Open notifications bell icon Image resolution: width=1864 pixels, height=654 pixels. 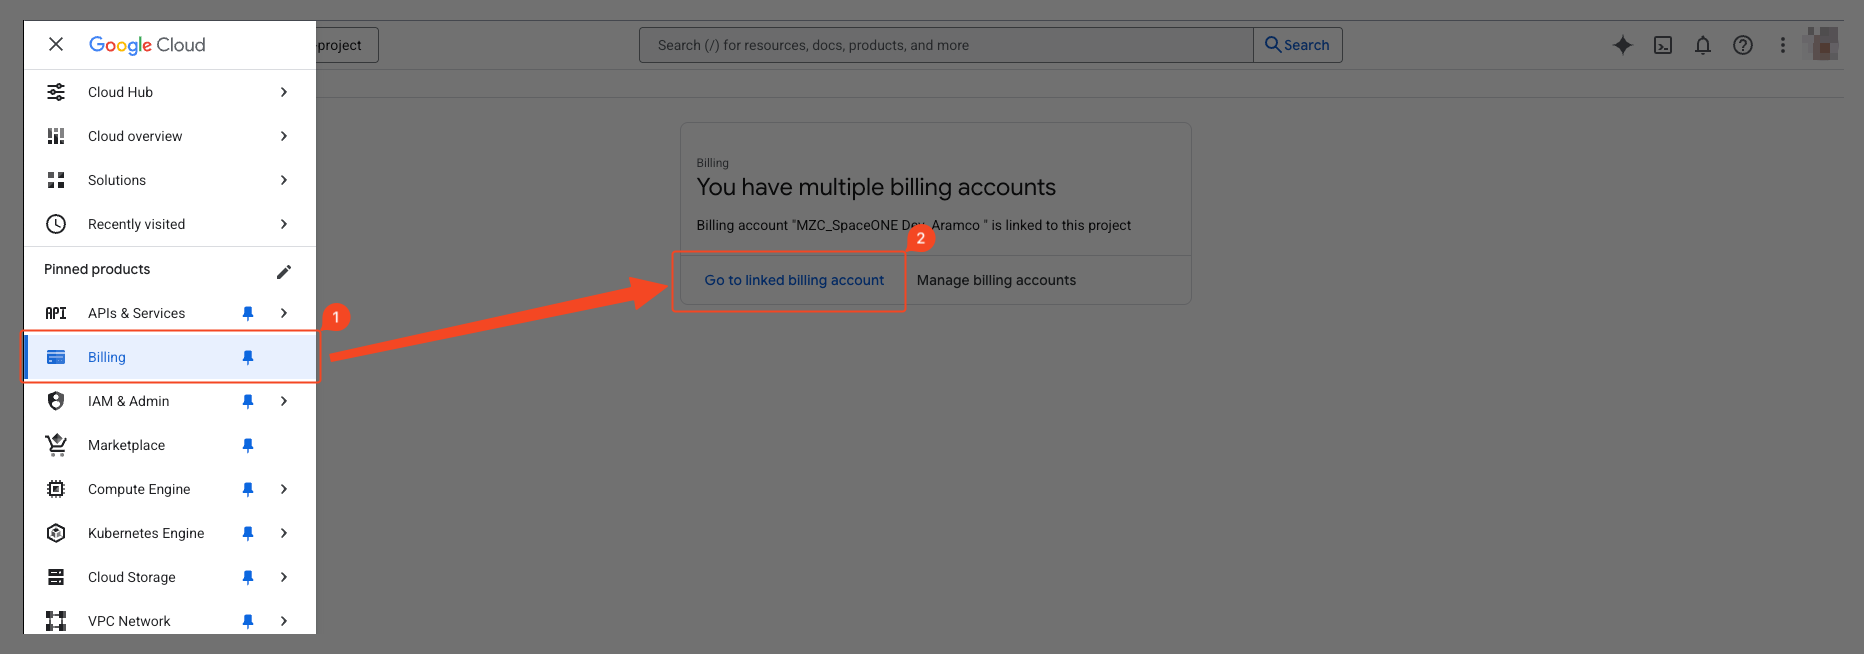(x=1703, y=45)
